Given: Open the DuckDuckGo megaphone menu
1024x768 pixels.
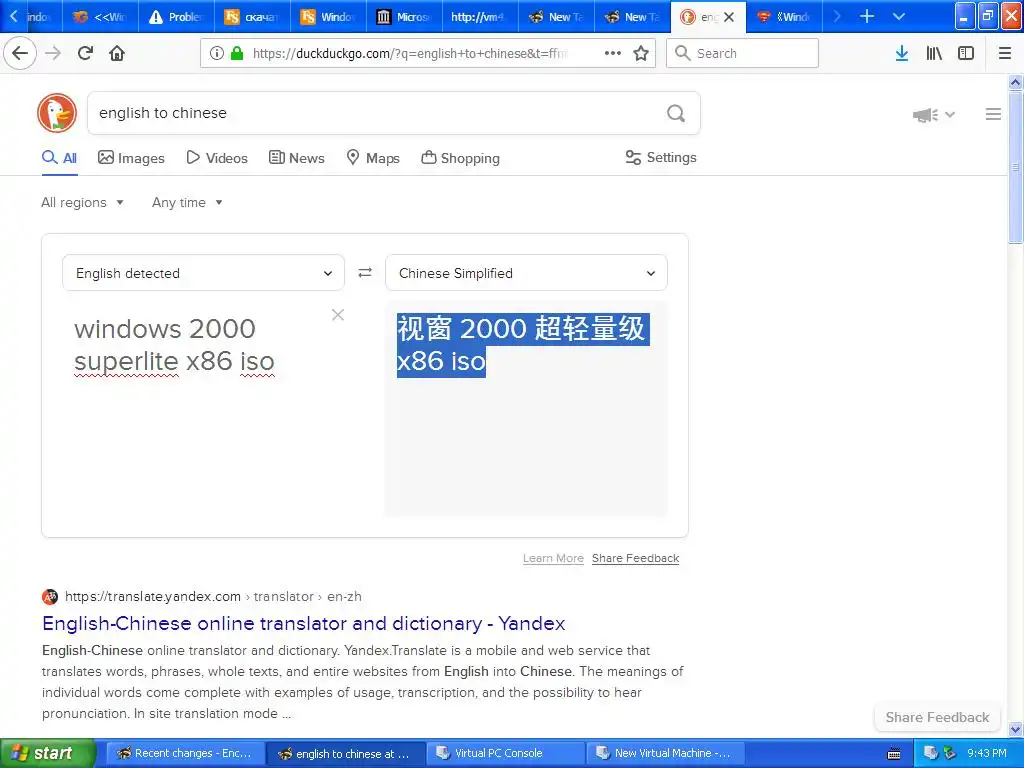Looking at the screenshot, I should click(x=933, y=115).
